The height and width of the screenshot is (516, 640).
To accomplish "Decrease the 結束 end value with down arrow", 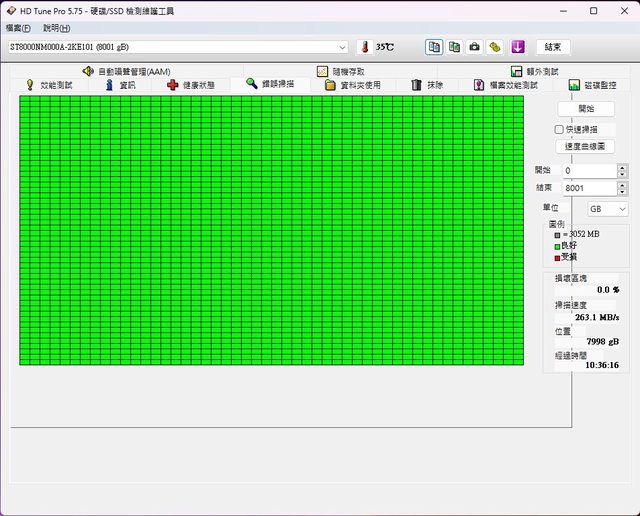I will [x=622, y=191].
